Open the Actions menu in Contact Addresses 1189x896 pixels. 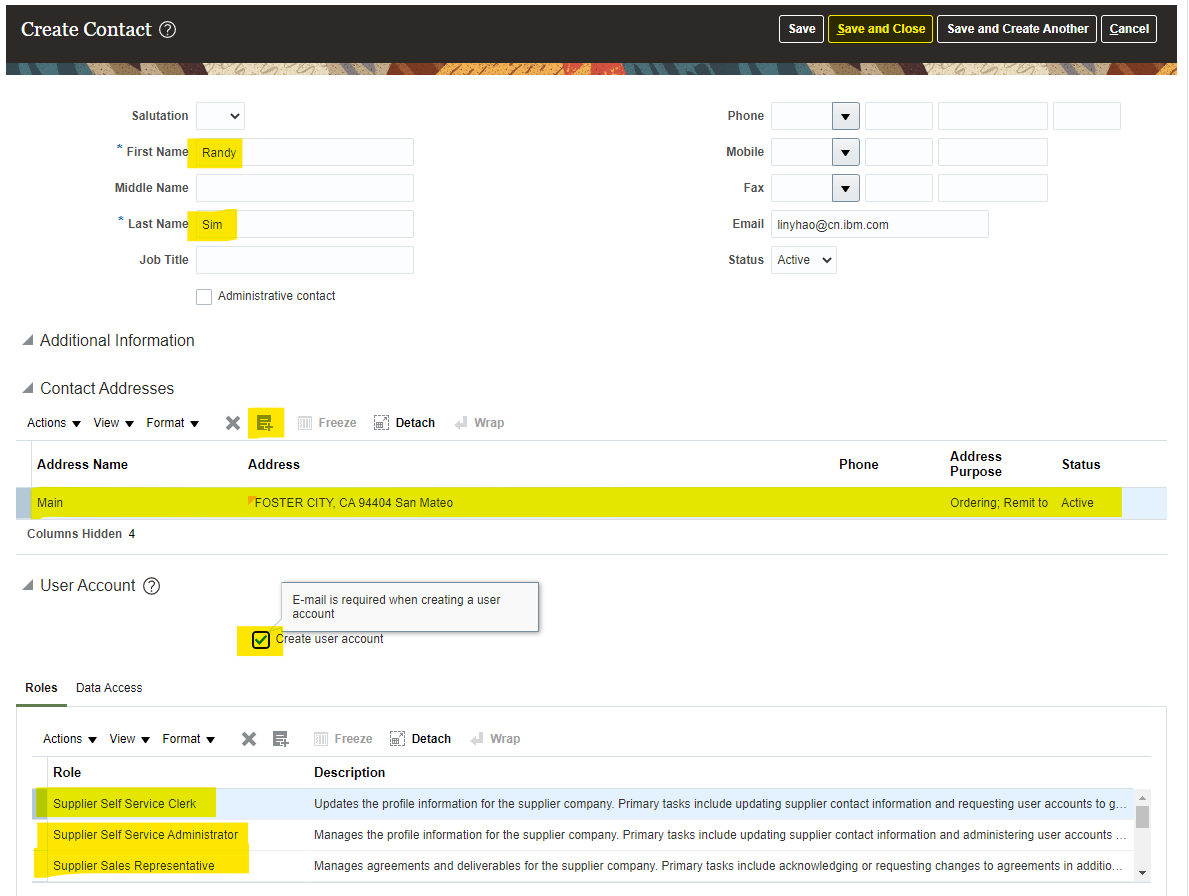pyautogui.click(x=54, y=423)
